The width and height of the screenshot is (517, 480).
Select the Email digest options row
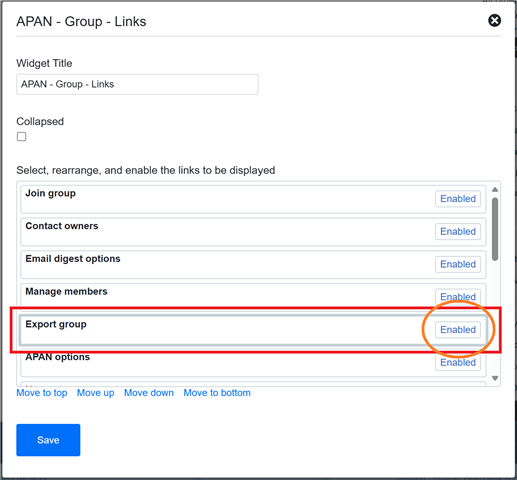(x=253, y=265)
